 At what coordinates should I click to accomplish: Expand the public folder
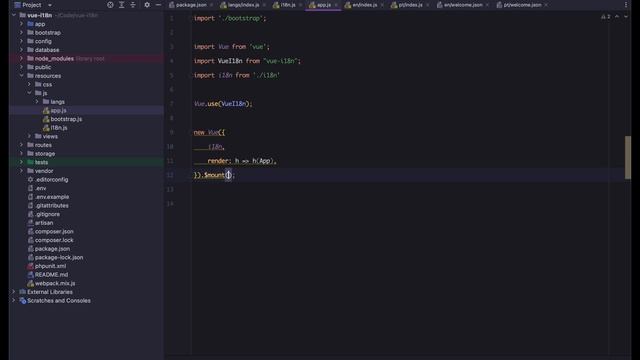[21, 67]
